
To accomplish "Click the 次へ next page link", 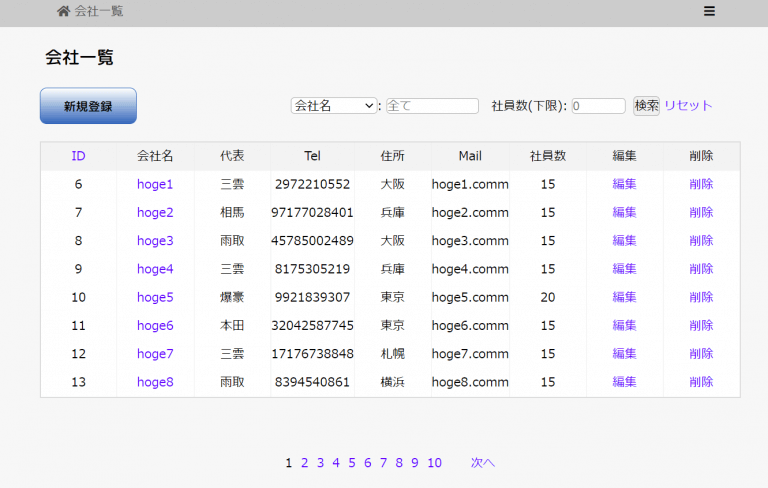I will tap(483, 463).
